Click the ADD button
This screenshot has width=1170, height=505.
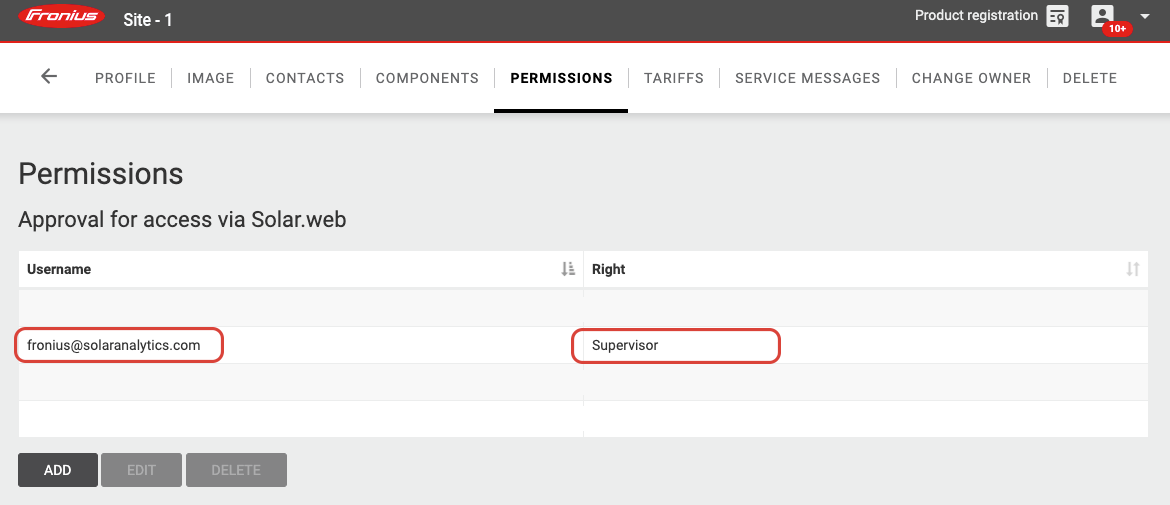pos(57,470)
